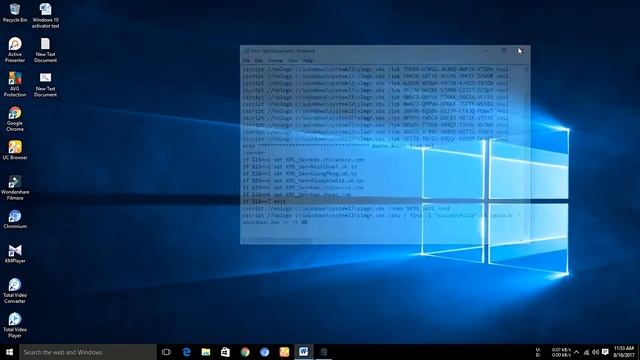Select New Text Document beside Active Presenter

[x=45, y=50]
